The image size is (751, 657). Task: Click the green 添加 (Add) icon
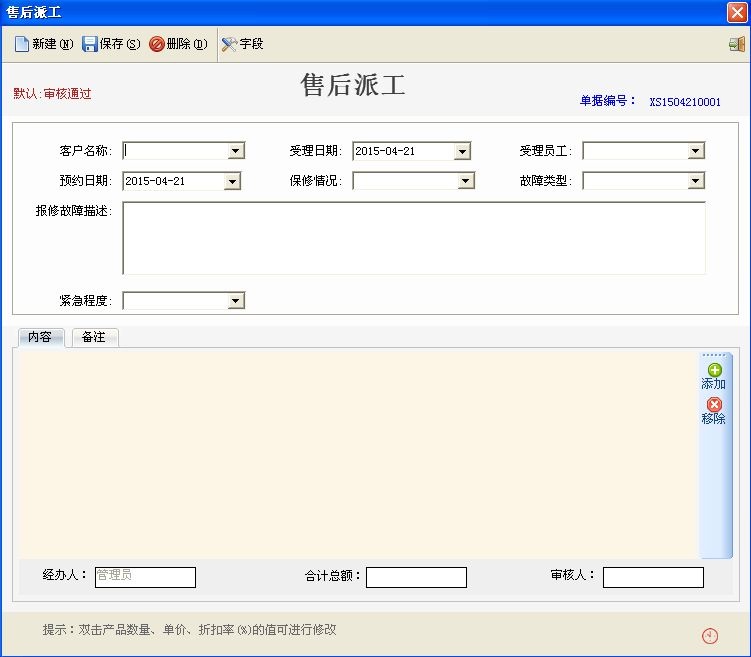(714, 370)
